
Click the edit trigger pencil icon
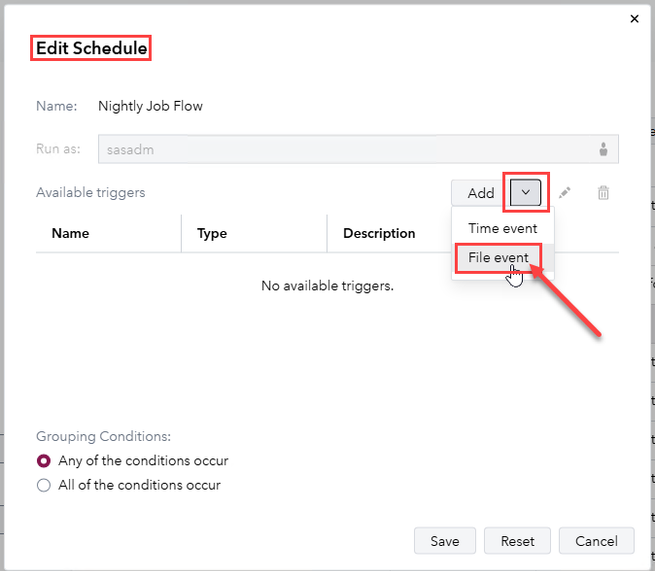click(x=565, y=193)
